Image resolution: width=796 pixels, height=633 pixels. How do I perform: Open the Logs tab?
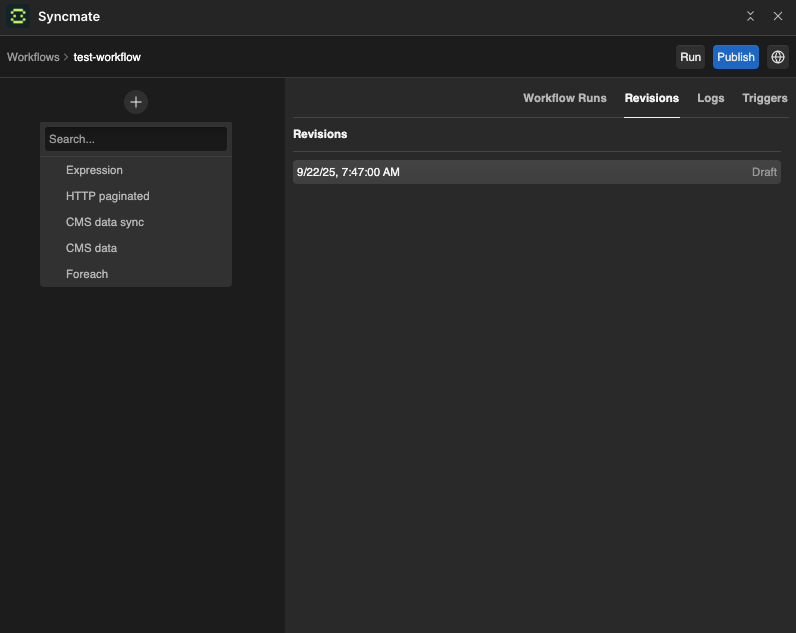[x=710, y=98]
